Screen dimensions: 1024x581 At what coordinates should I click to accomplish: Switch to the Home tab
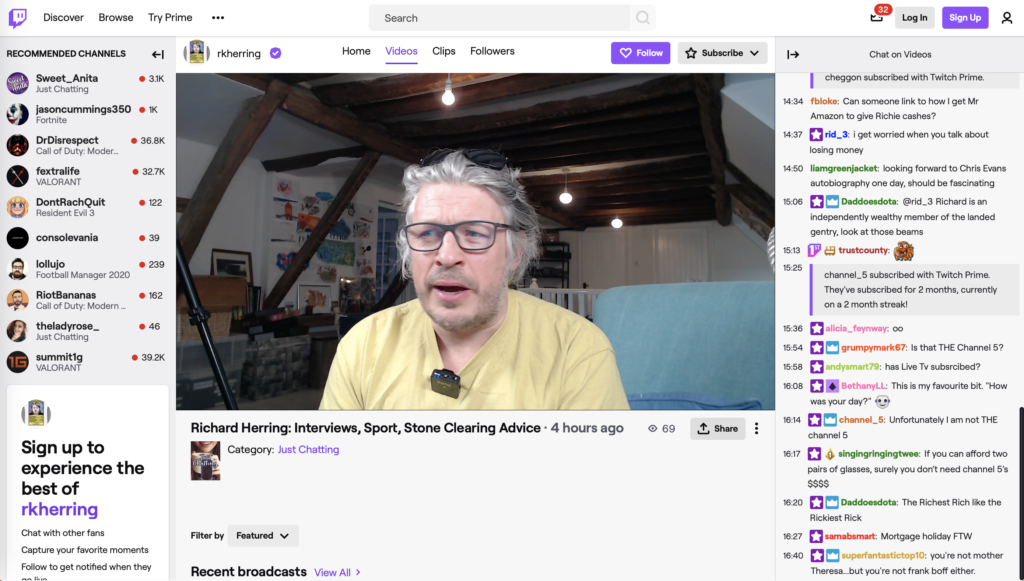[x=356, y=51]
